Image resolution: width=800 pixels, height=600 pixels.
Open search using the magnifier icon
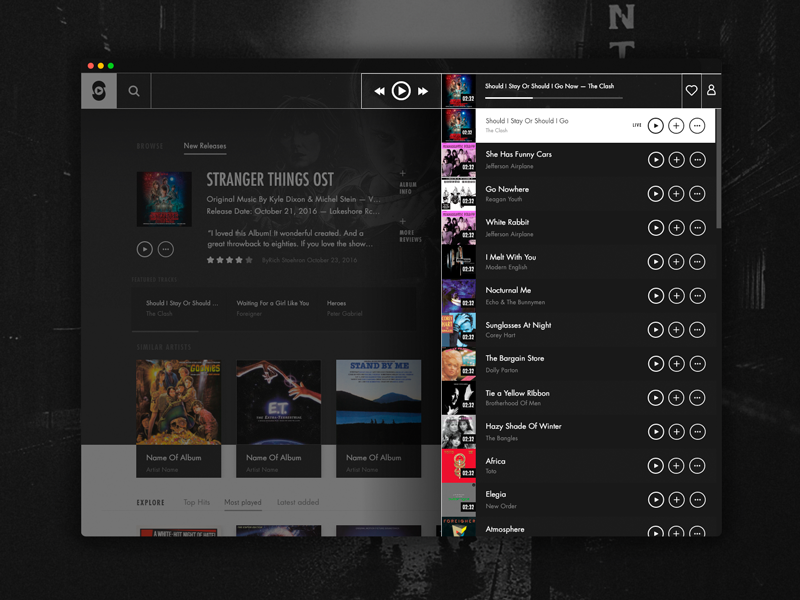coord(133,90)
